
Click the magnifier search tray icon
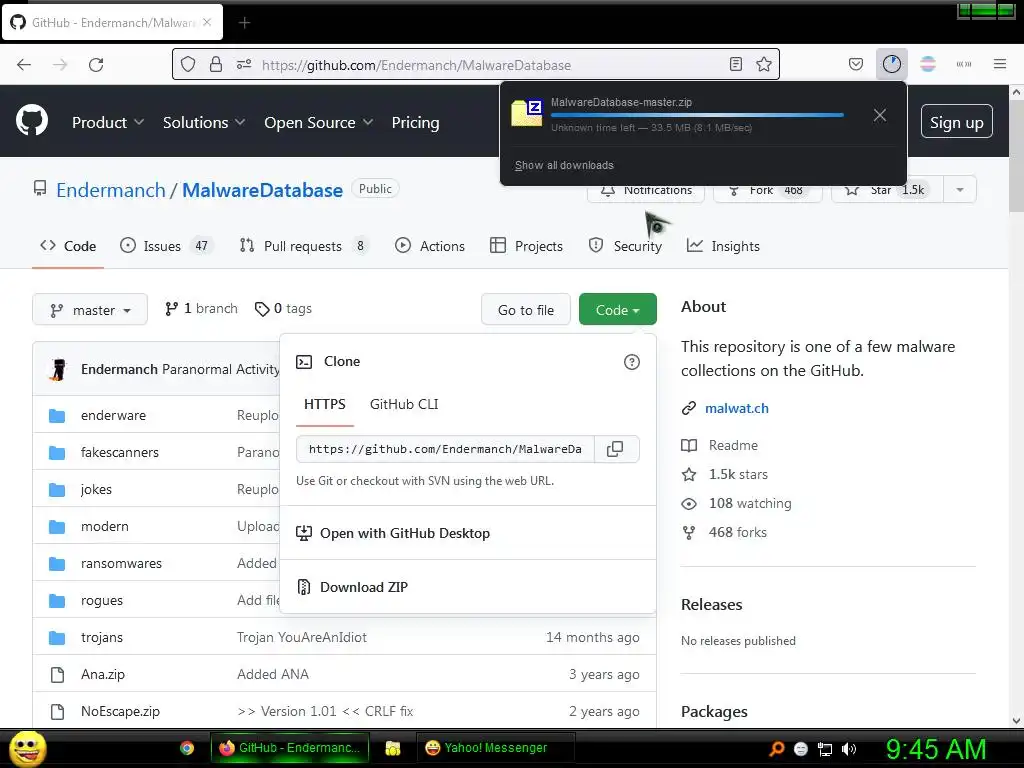[x=776, y=749]
